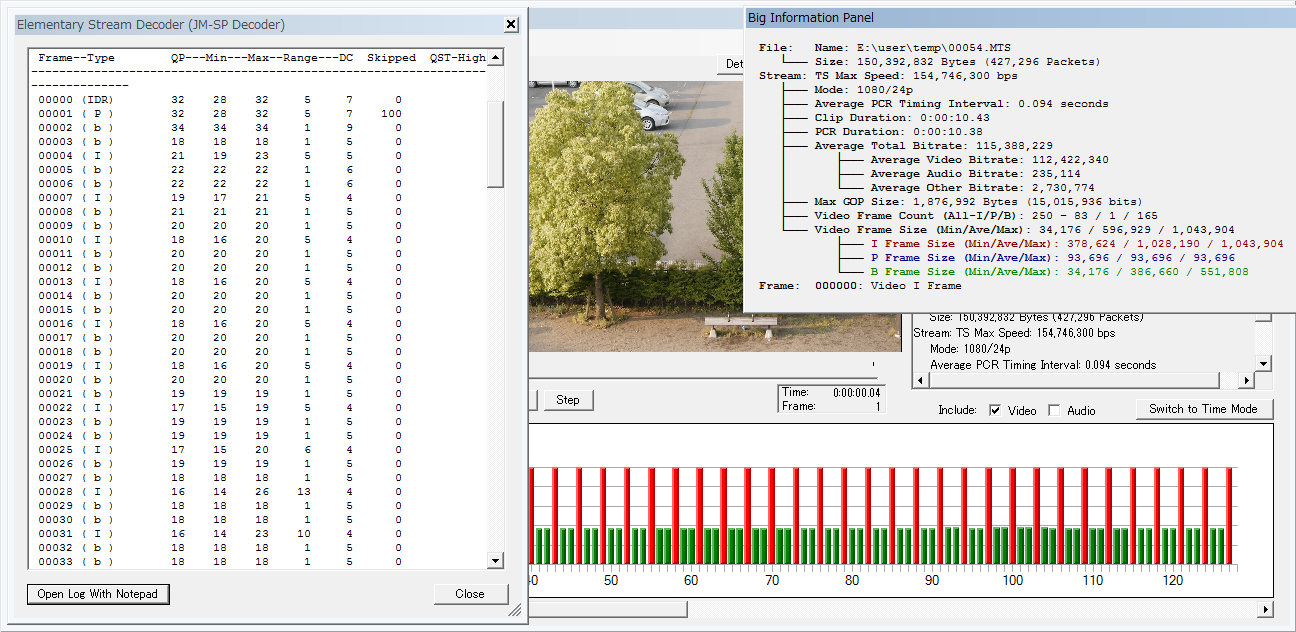Enable the Audio include checkbox
Image resolution: width=1296 pixels, height=632 pixels.
1054,410
